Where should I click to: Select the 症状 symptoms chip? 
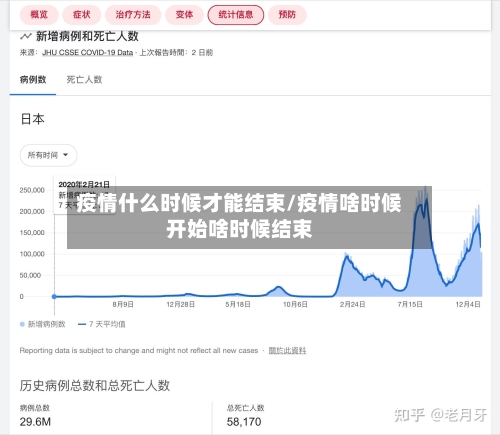point(82,15)
